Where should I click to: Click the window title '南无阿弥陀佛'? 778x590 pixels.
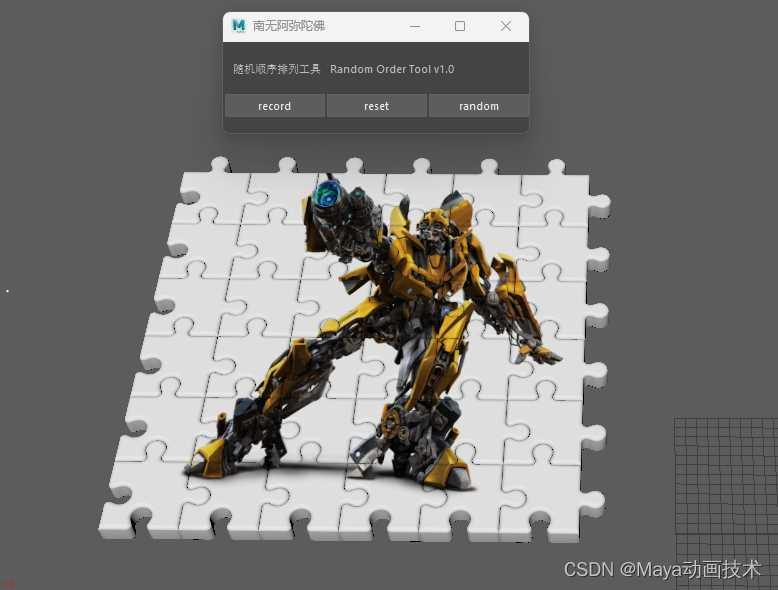tap(289, 25)
